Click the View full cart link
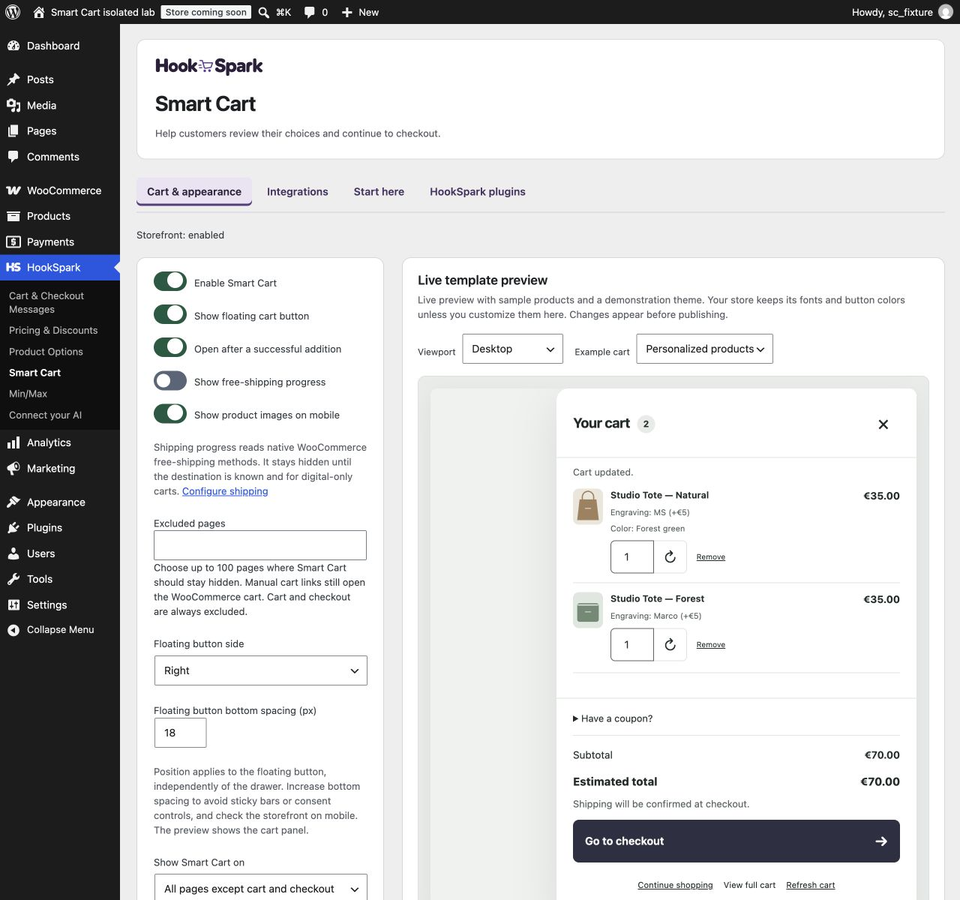 pyautogui.click(x=749, y=885)
